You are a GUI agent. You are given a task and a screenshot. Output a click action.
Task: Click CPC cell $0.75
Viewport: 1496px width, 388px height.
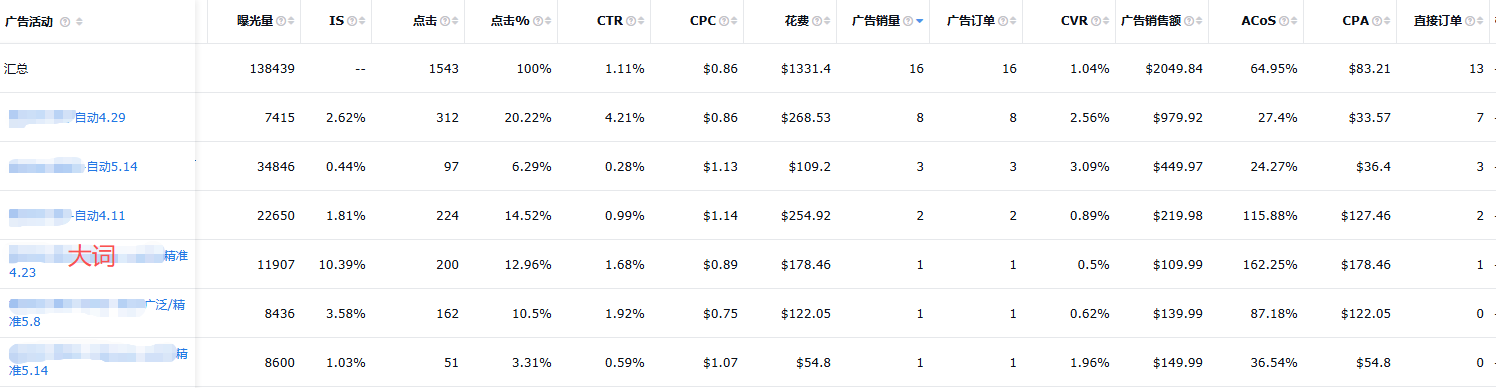[x=719, y=313]
